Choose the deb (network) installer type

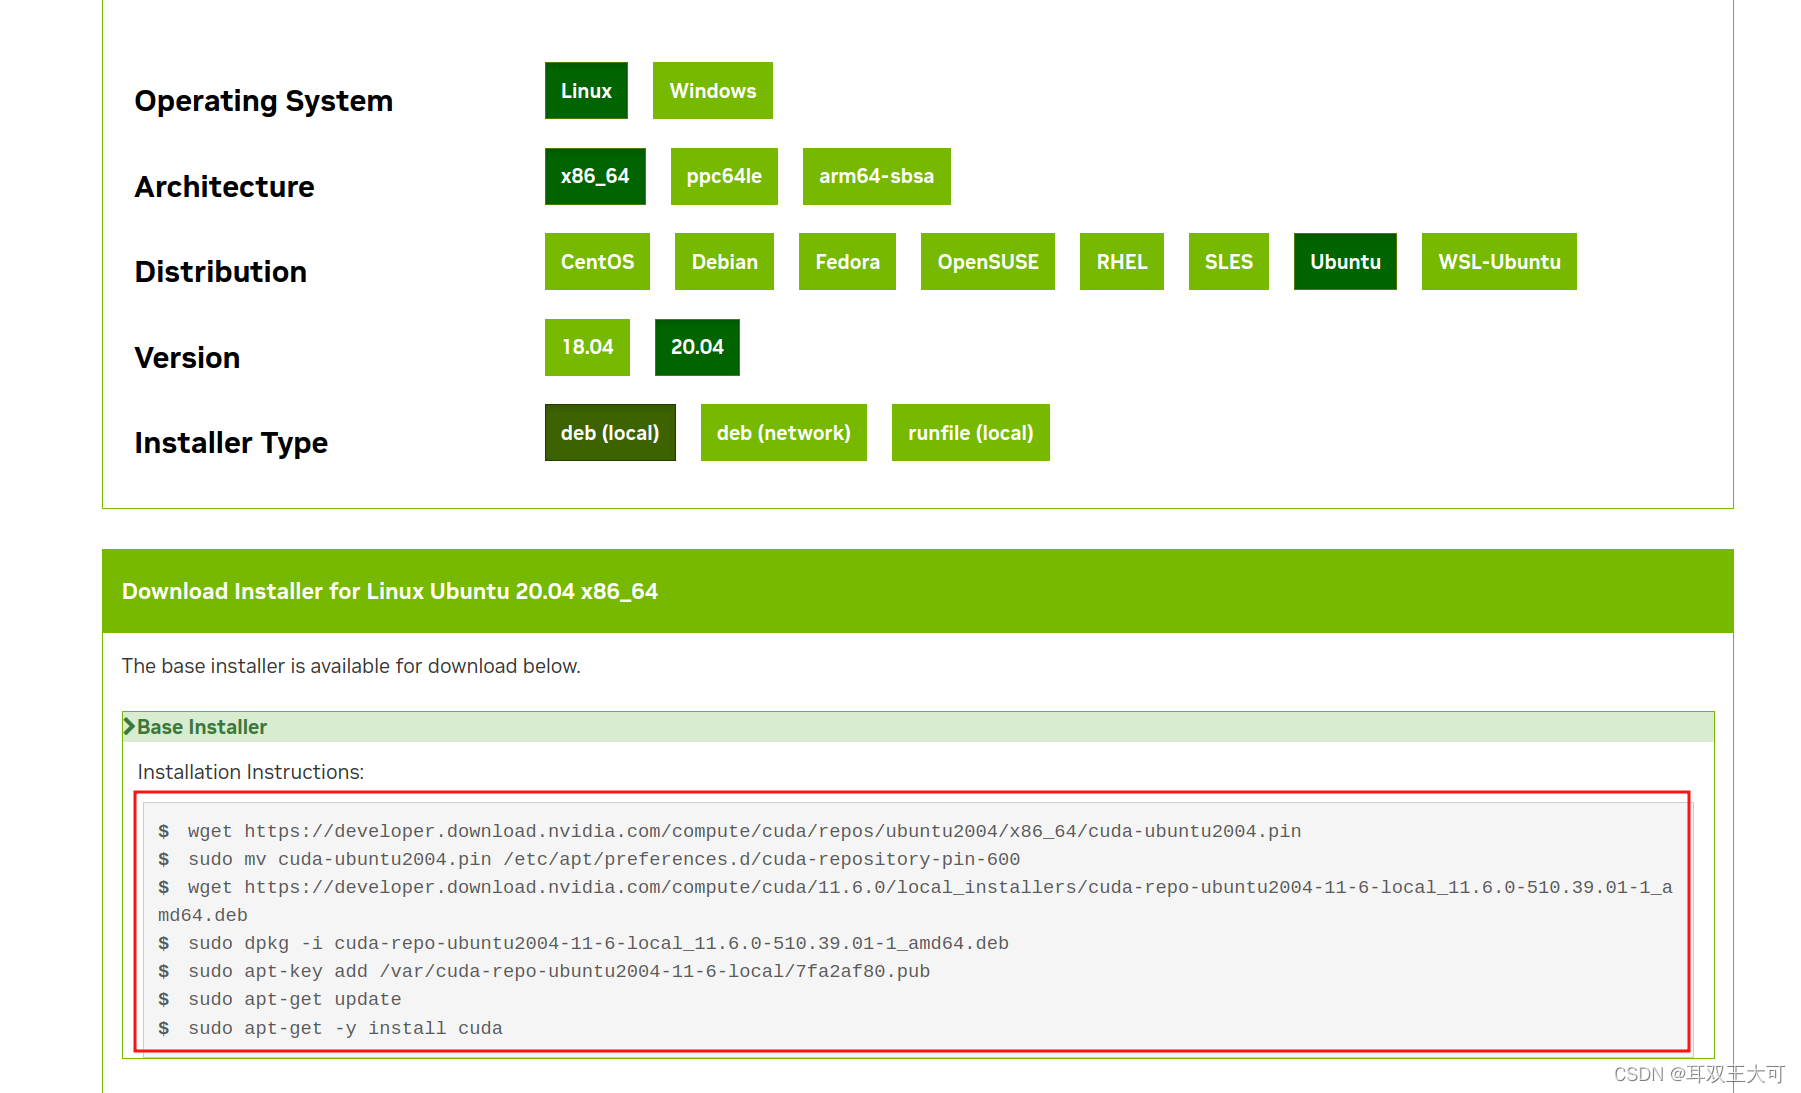pos(783,433)
